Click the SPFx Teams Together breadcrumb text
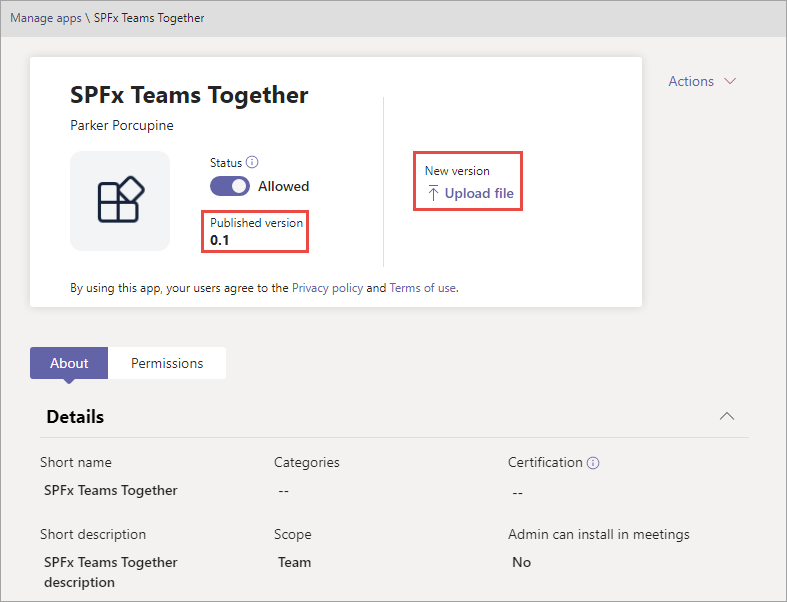 coord(149,18)
